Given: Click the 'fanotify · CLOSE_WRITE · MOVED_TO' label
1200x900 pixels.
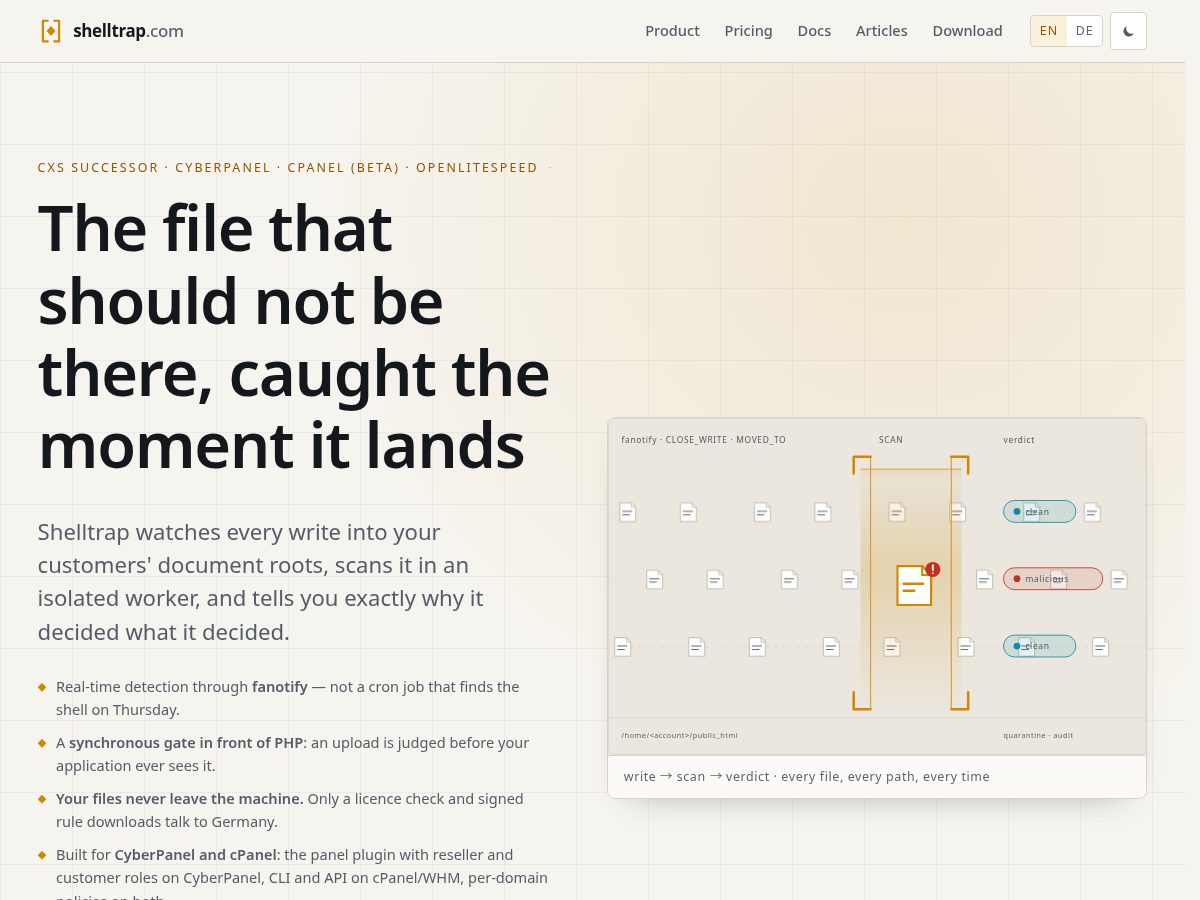Looking at the screenshot, I should 703,440.
